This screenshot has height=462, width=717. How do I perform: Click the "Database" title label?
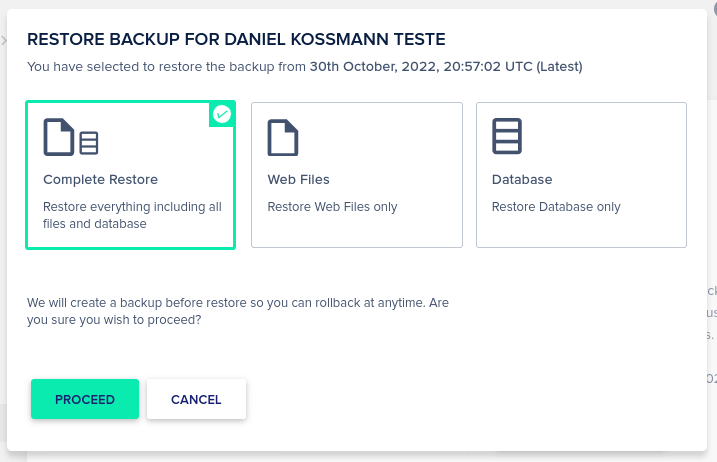[x=522, y=179]
